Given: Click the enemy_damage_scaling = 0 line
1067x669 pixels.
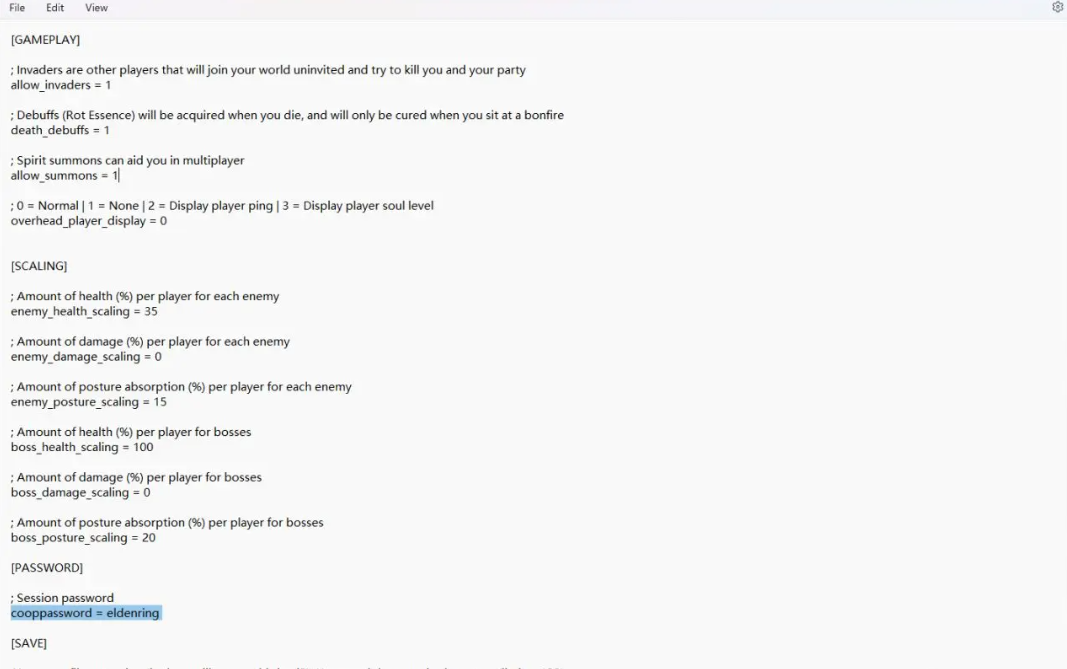Looking at the screenshot, I should (x=86, y=357).
